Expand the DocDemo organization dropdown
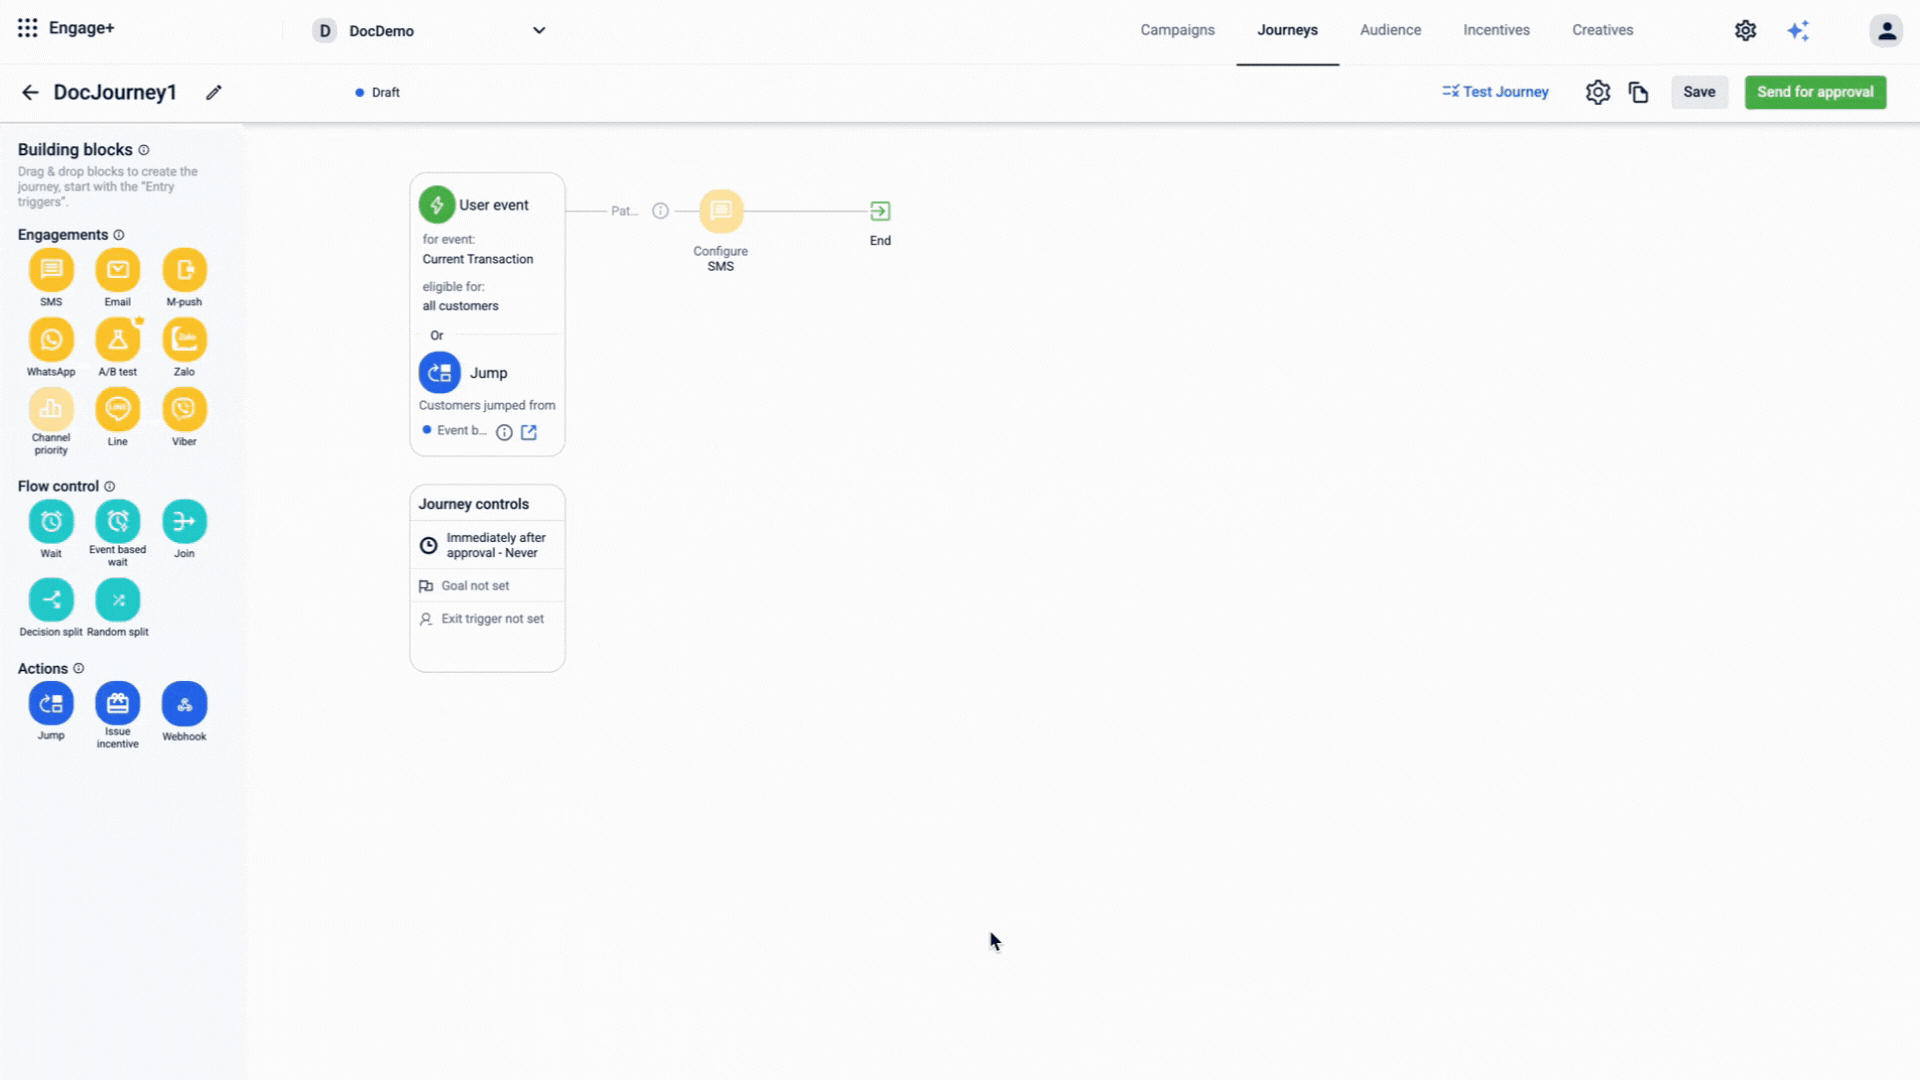 (539, 30)
